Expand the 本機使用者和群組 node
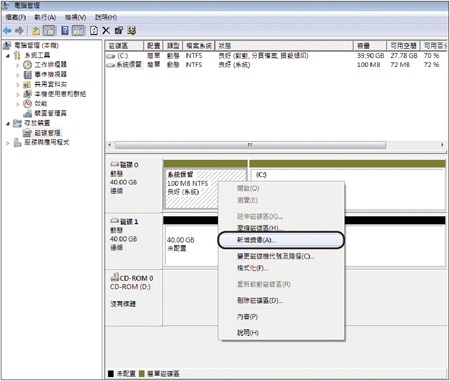This screenshot has width=450, height=381. (x=18, y=94)
